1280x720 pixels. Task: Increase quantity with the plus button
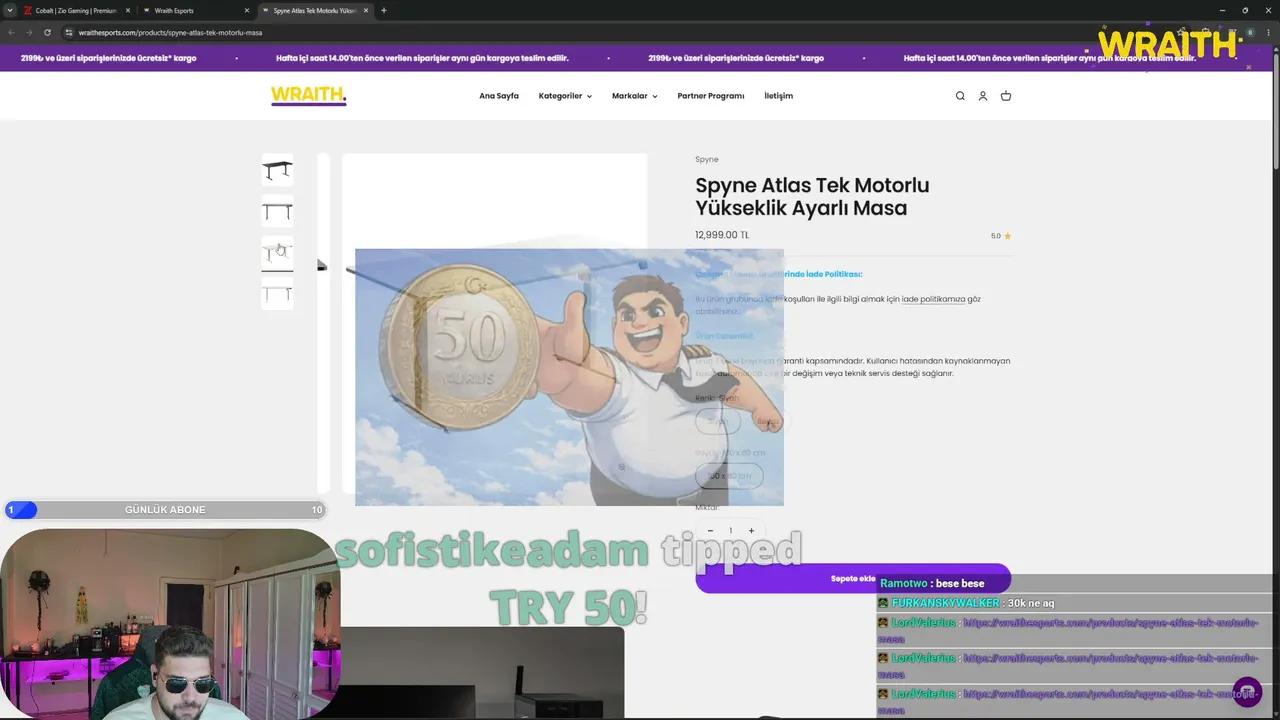tap(751, 531)
